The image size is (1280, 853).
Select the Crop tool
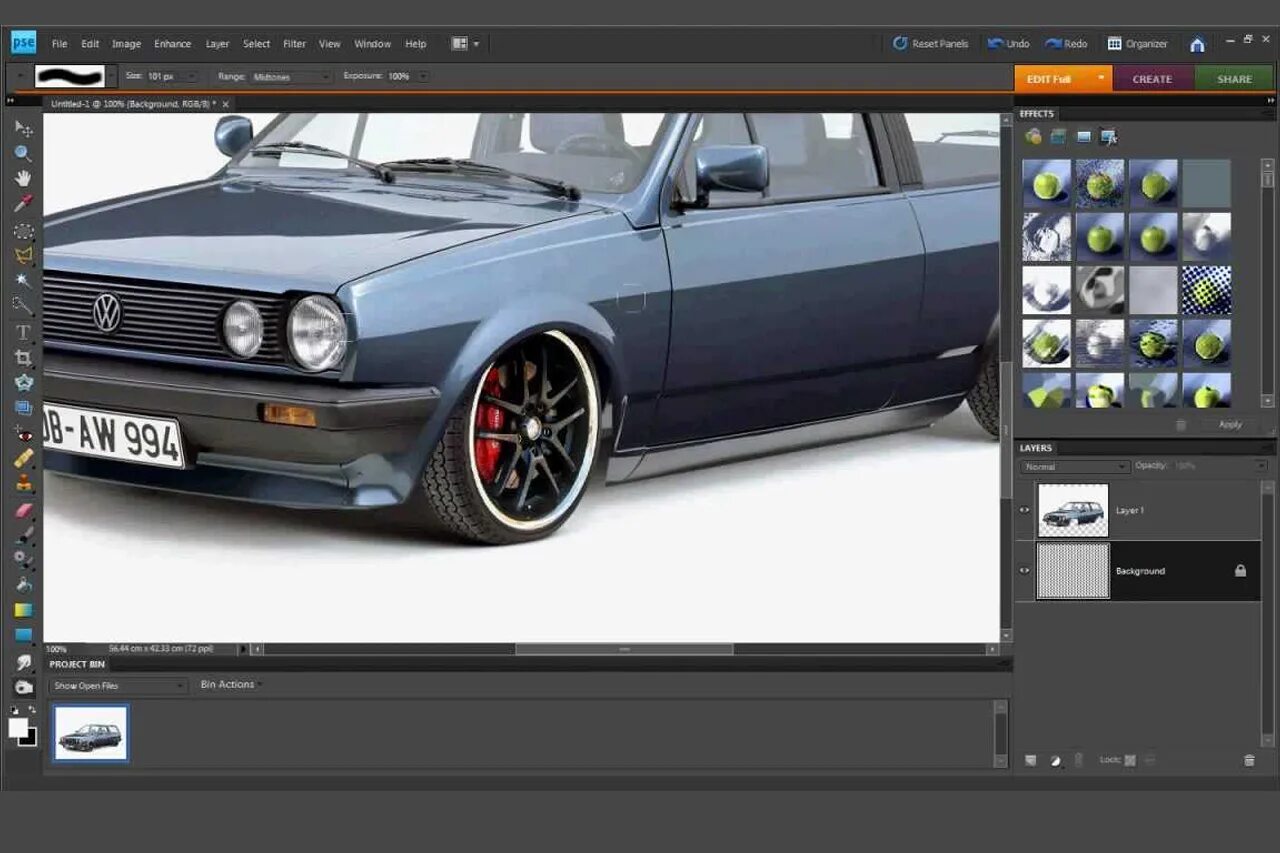(x=23, y=357)
